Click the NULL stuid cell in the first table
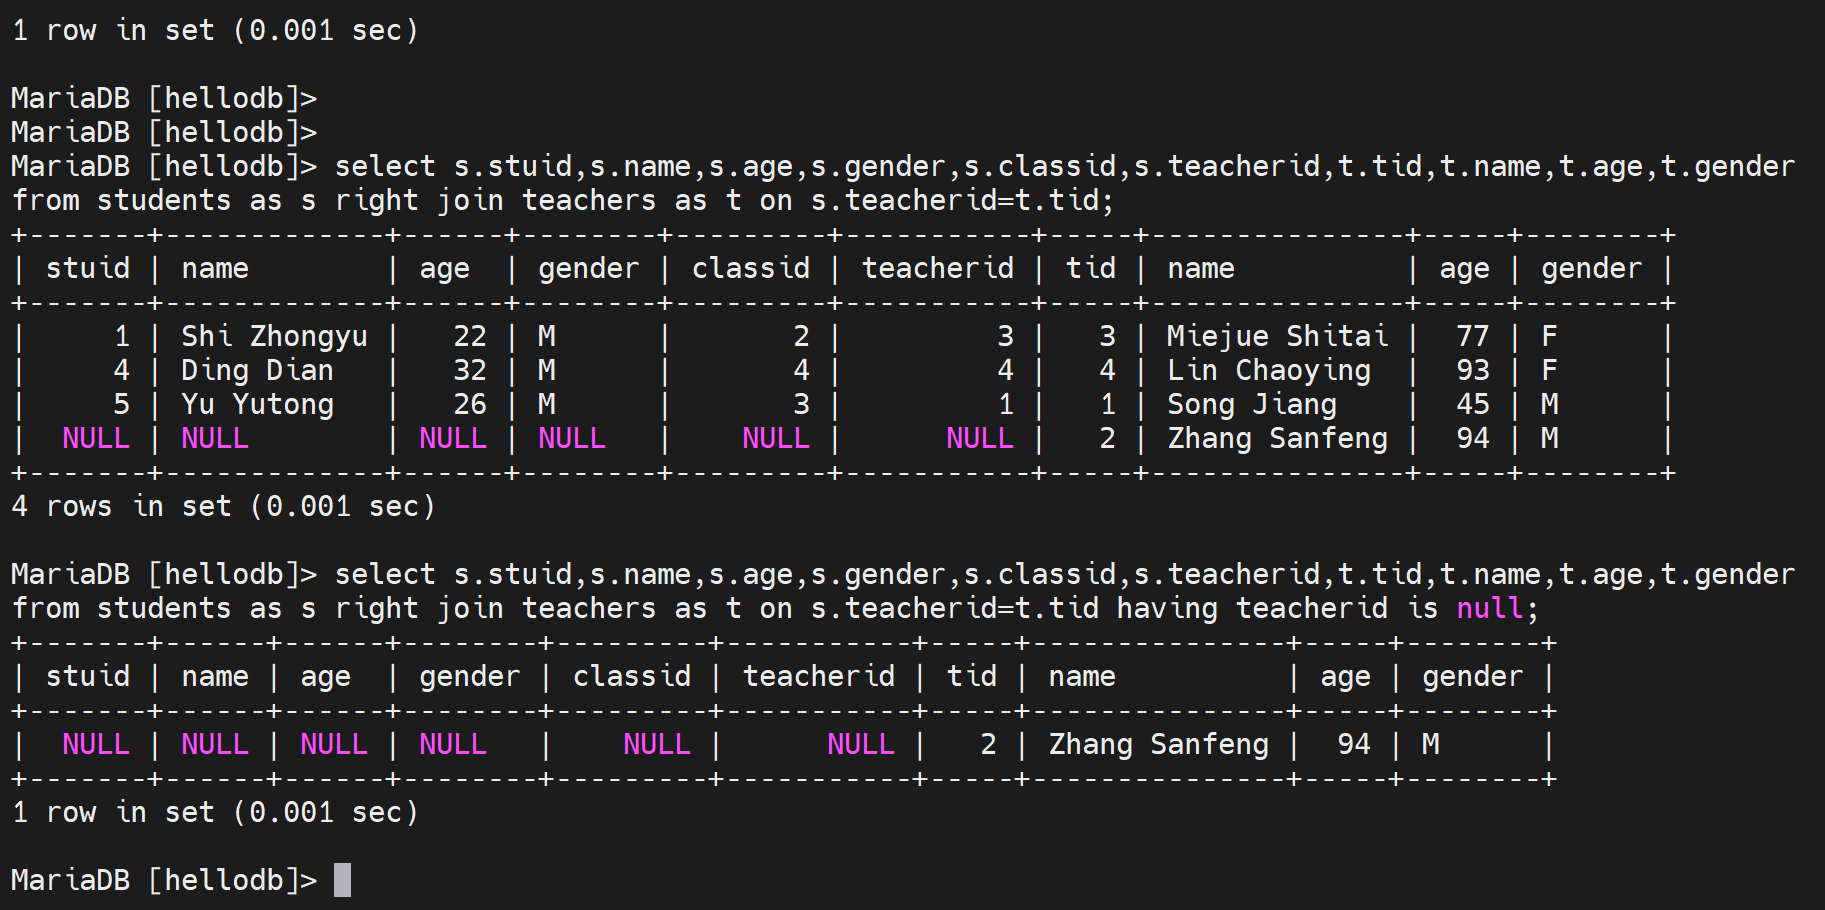 coord(96,438)
